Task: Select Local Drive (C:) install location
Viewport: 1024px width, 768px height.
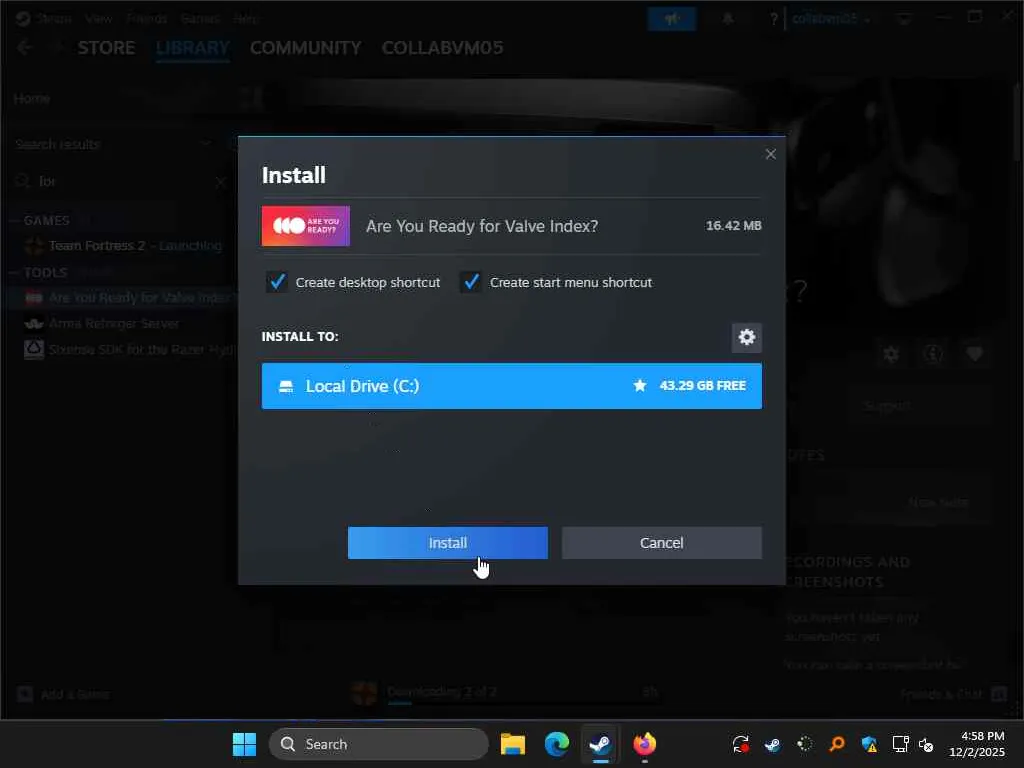Action: click(511, 386)
